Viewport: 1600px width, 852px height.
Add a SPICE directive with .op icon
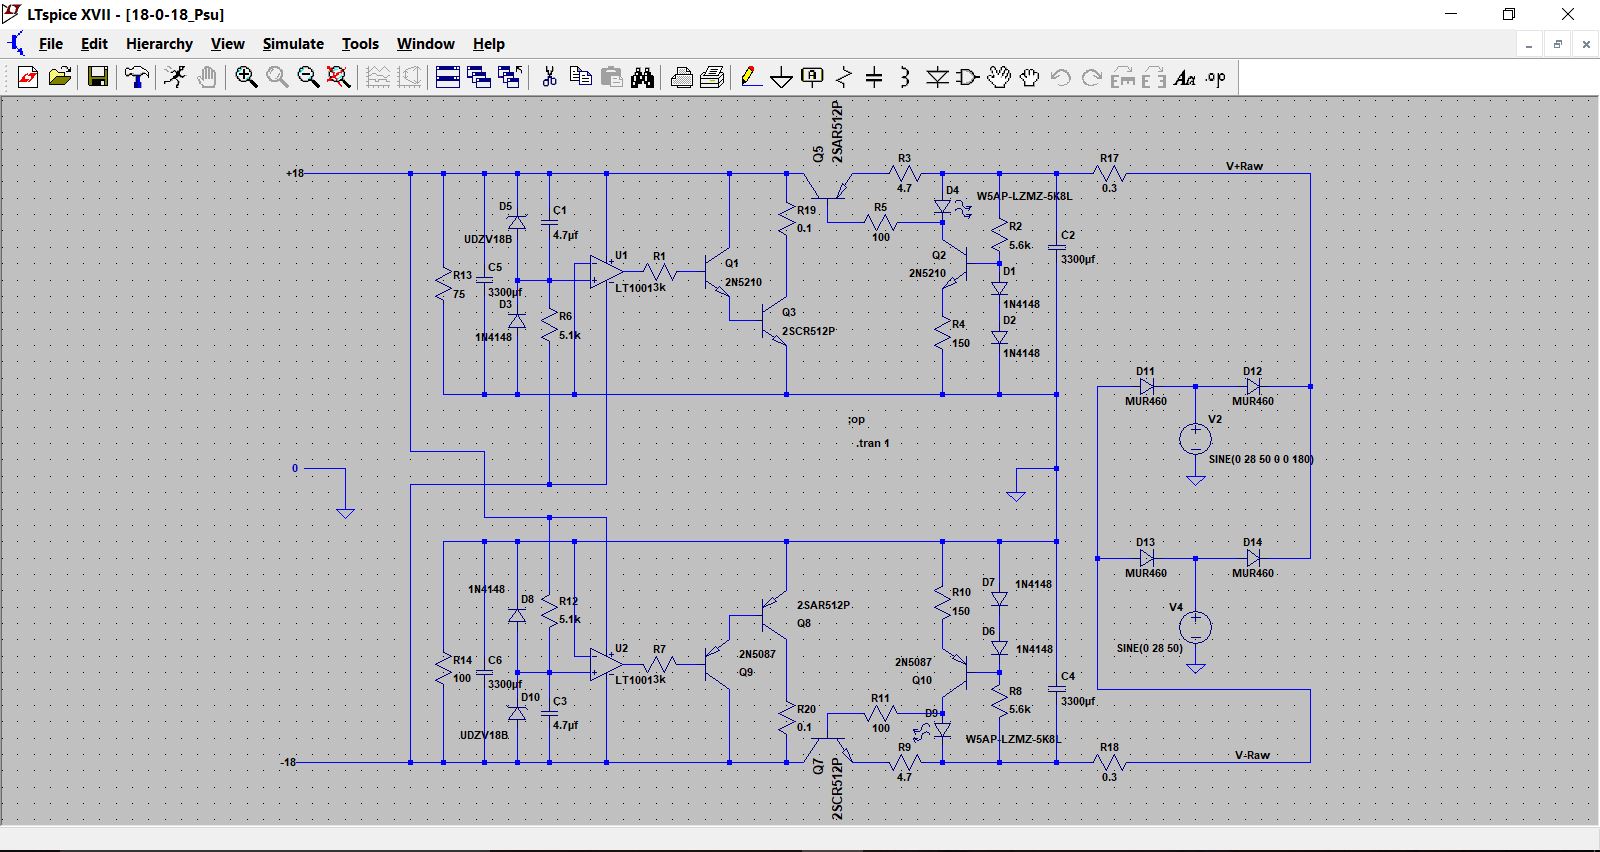point(1216,77)
